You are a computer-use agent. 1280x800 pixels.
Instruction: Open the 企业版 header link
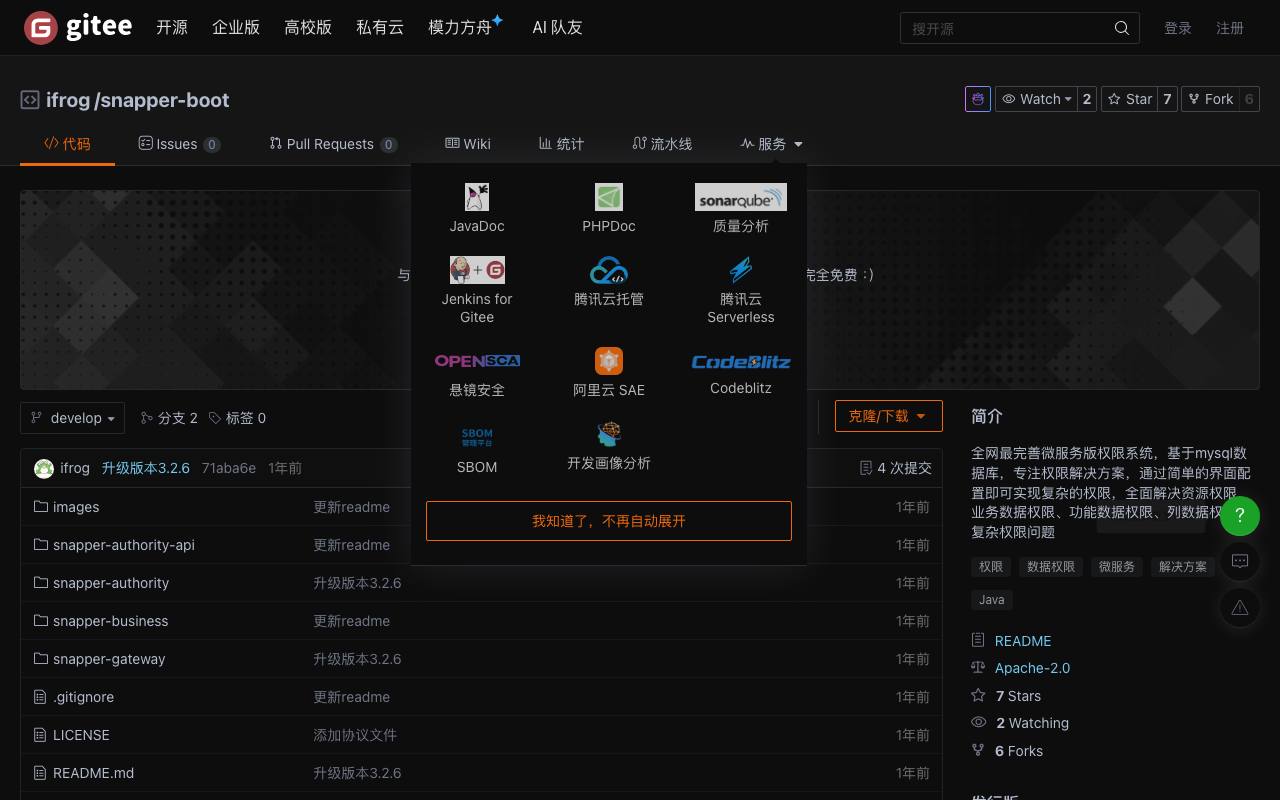pyautogui.click(x=236, y=28)
